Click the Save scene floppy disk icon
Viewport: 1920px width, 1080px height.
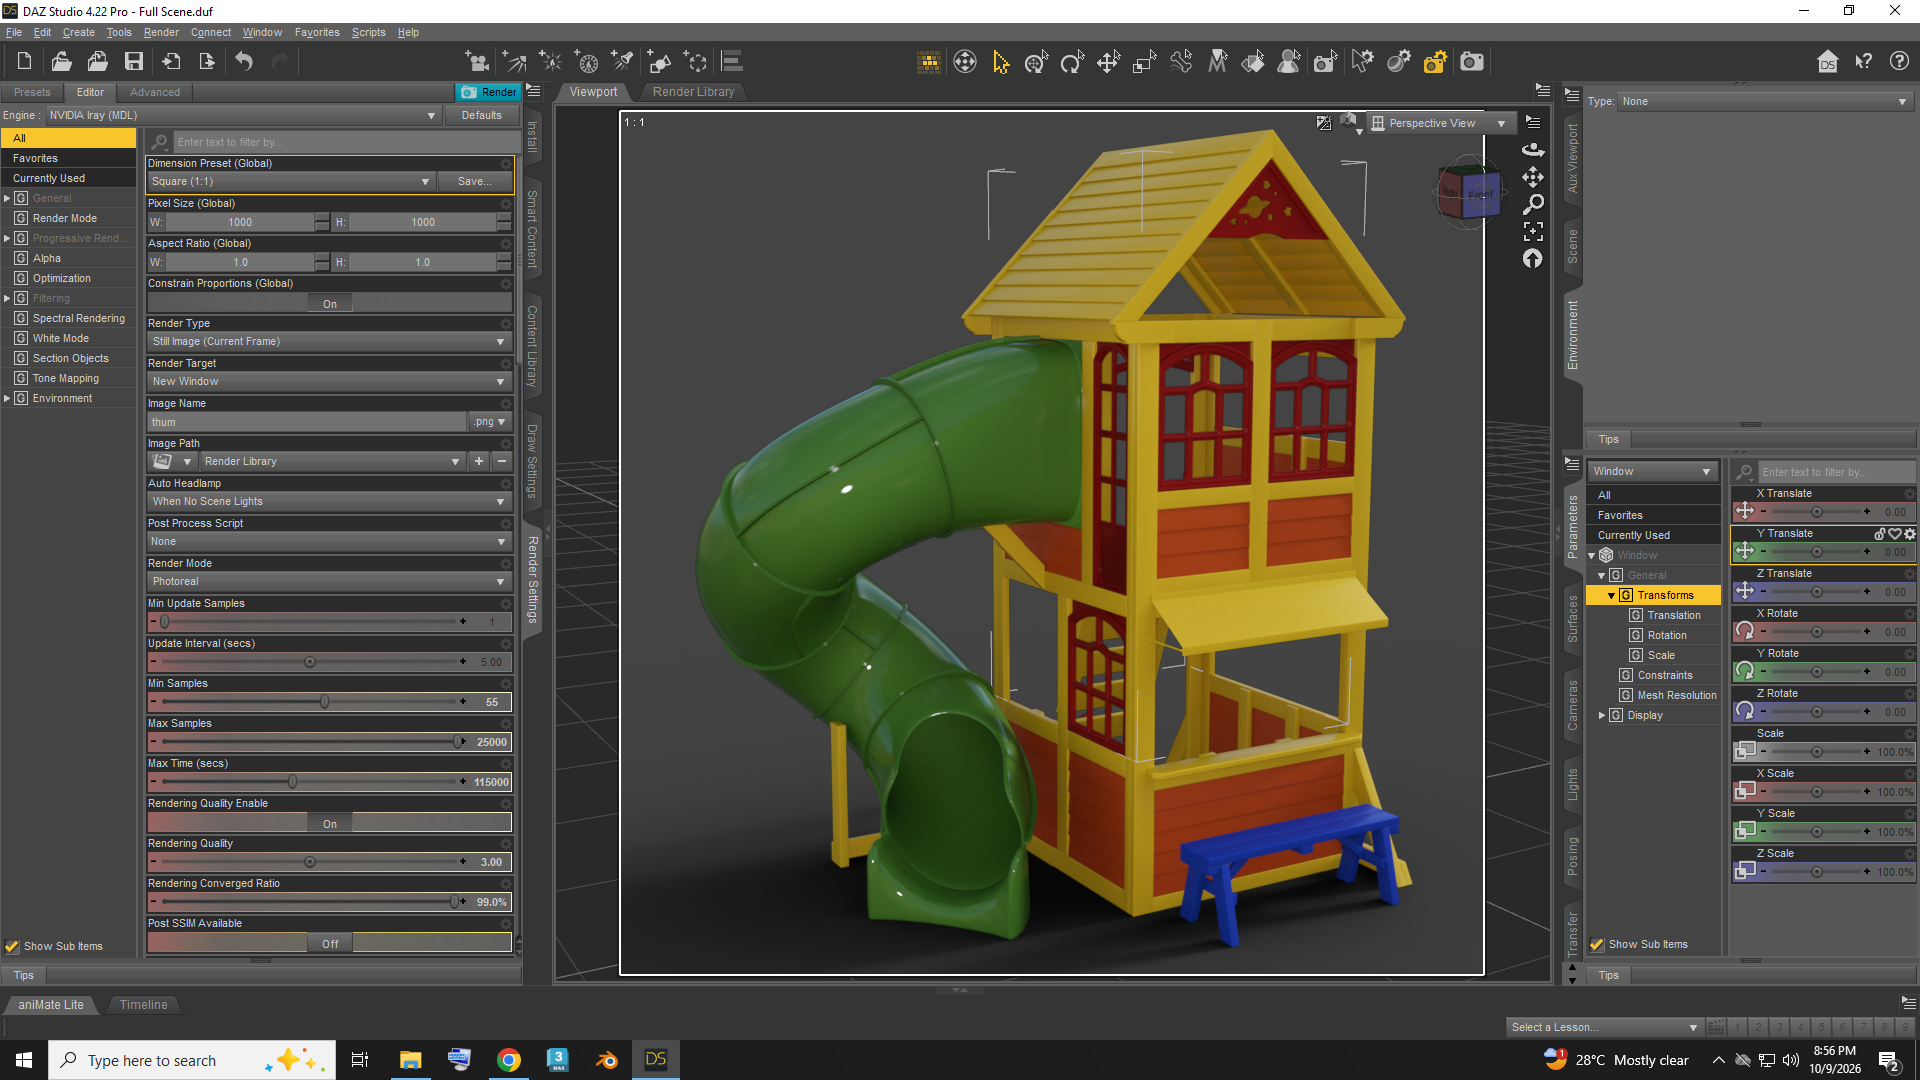click(133, 62)
